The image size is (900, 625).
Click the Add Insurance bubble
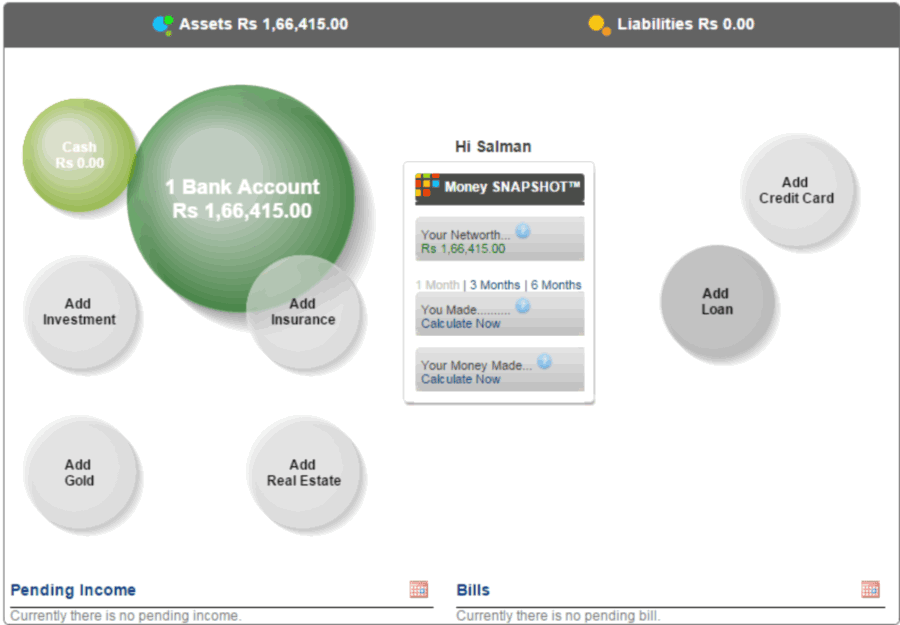303,312
